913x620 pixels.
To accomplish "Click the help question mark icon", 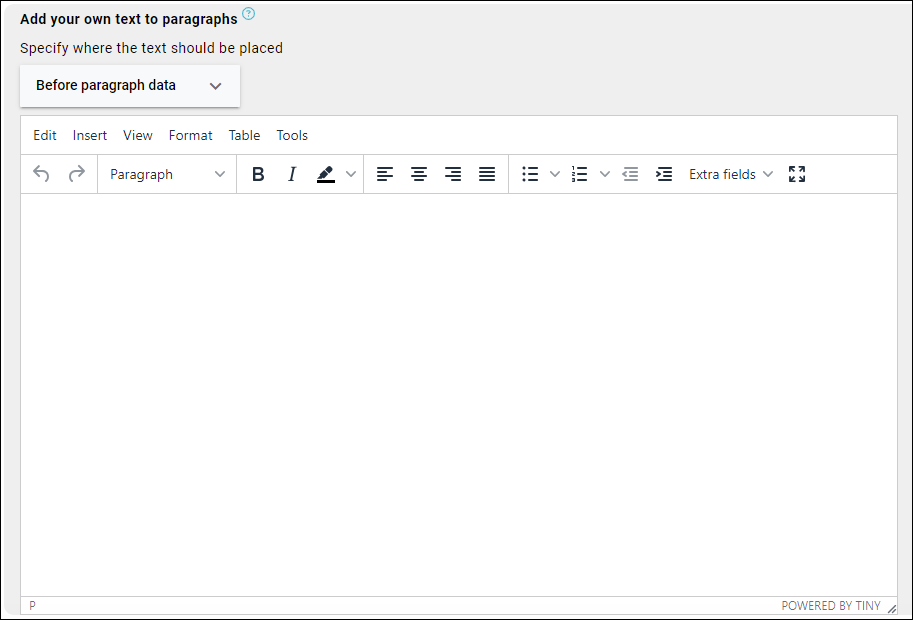I will click(249, 14).
